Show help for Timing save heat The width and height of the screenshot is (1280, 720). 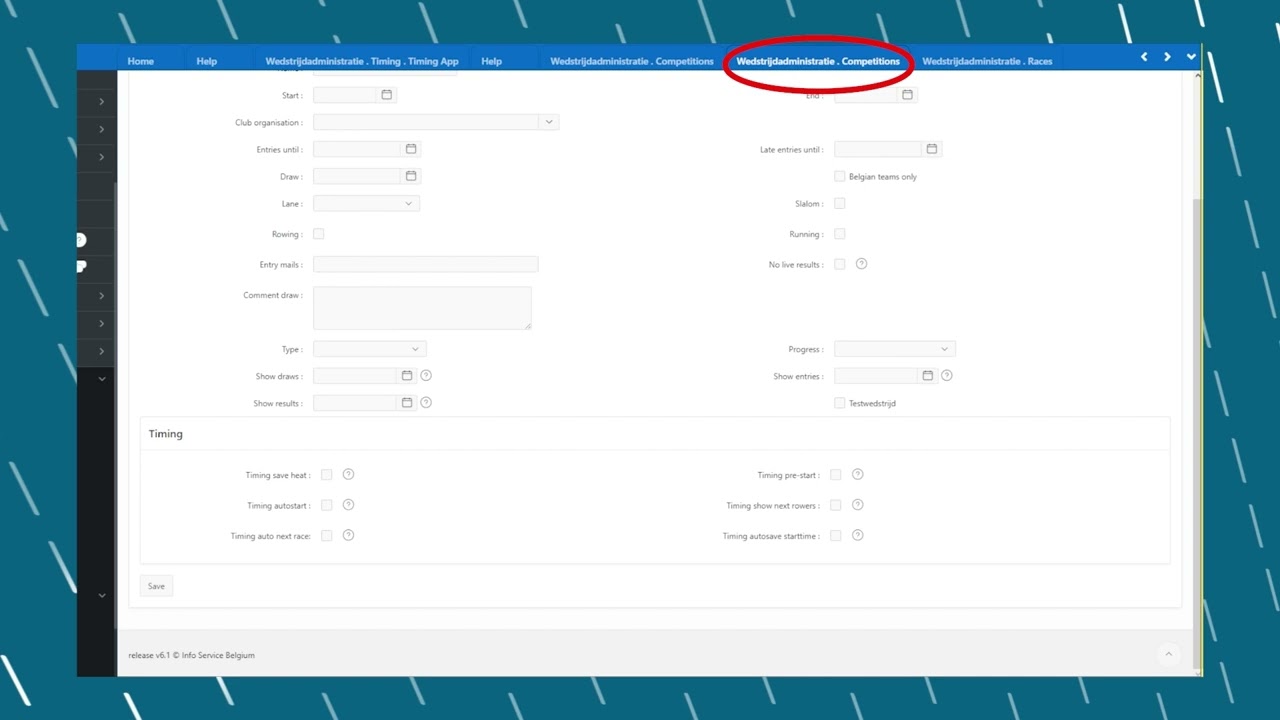tap(348, 475)
